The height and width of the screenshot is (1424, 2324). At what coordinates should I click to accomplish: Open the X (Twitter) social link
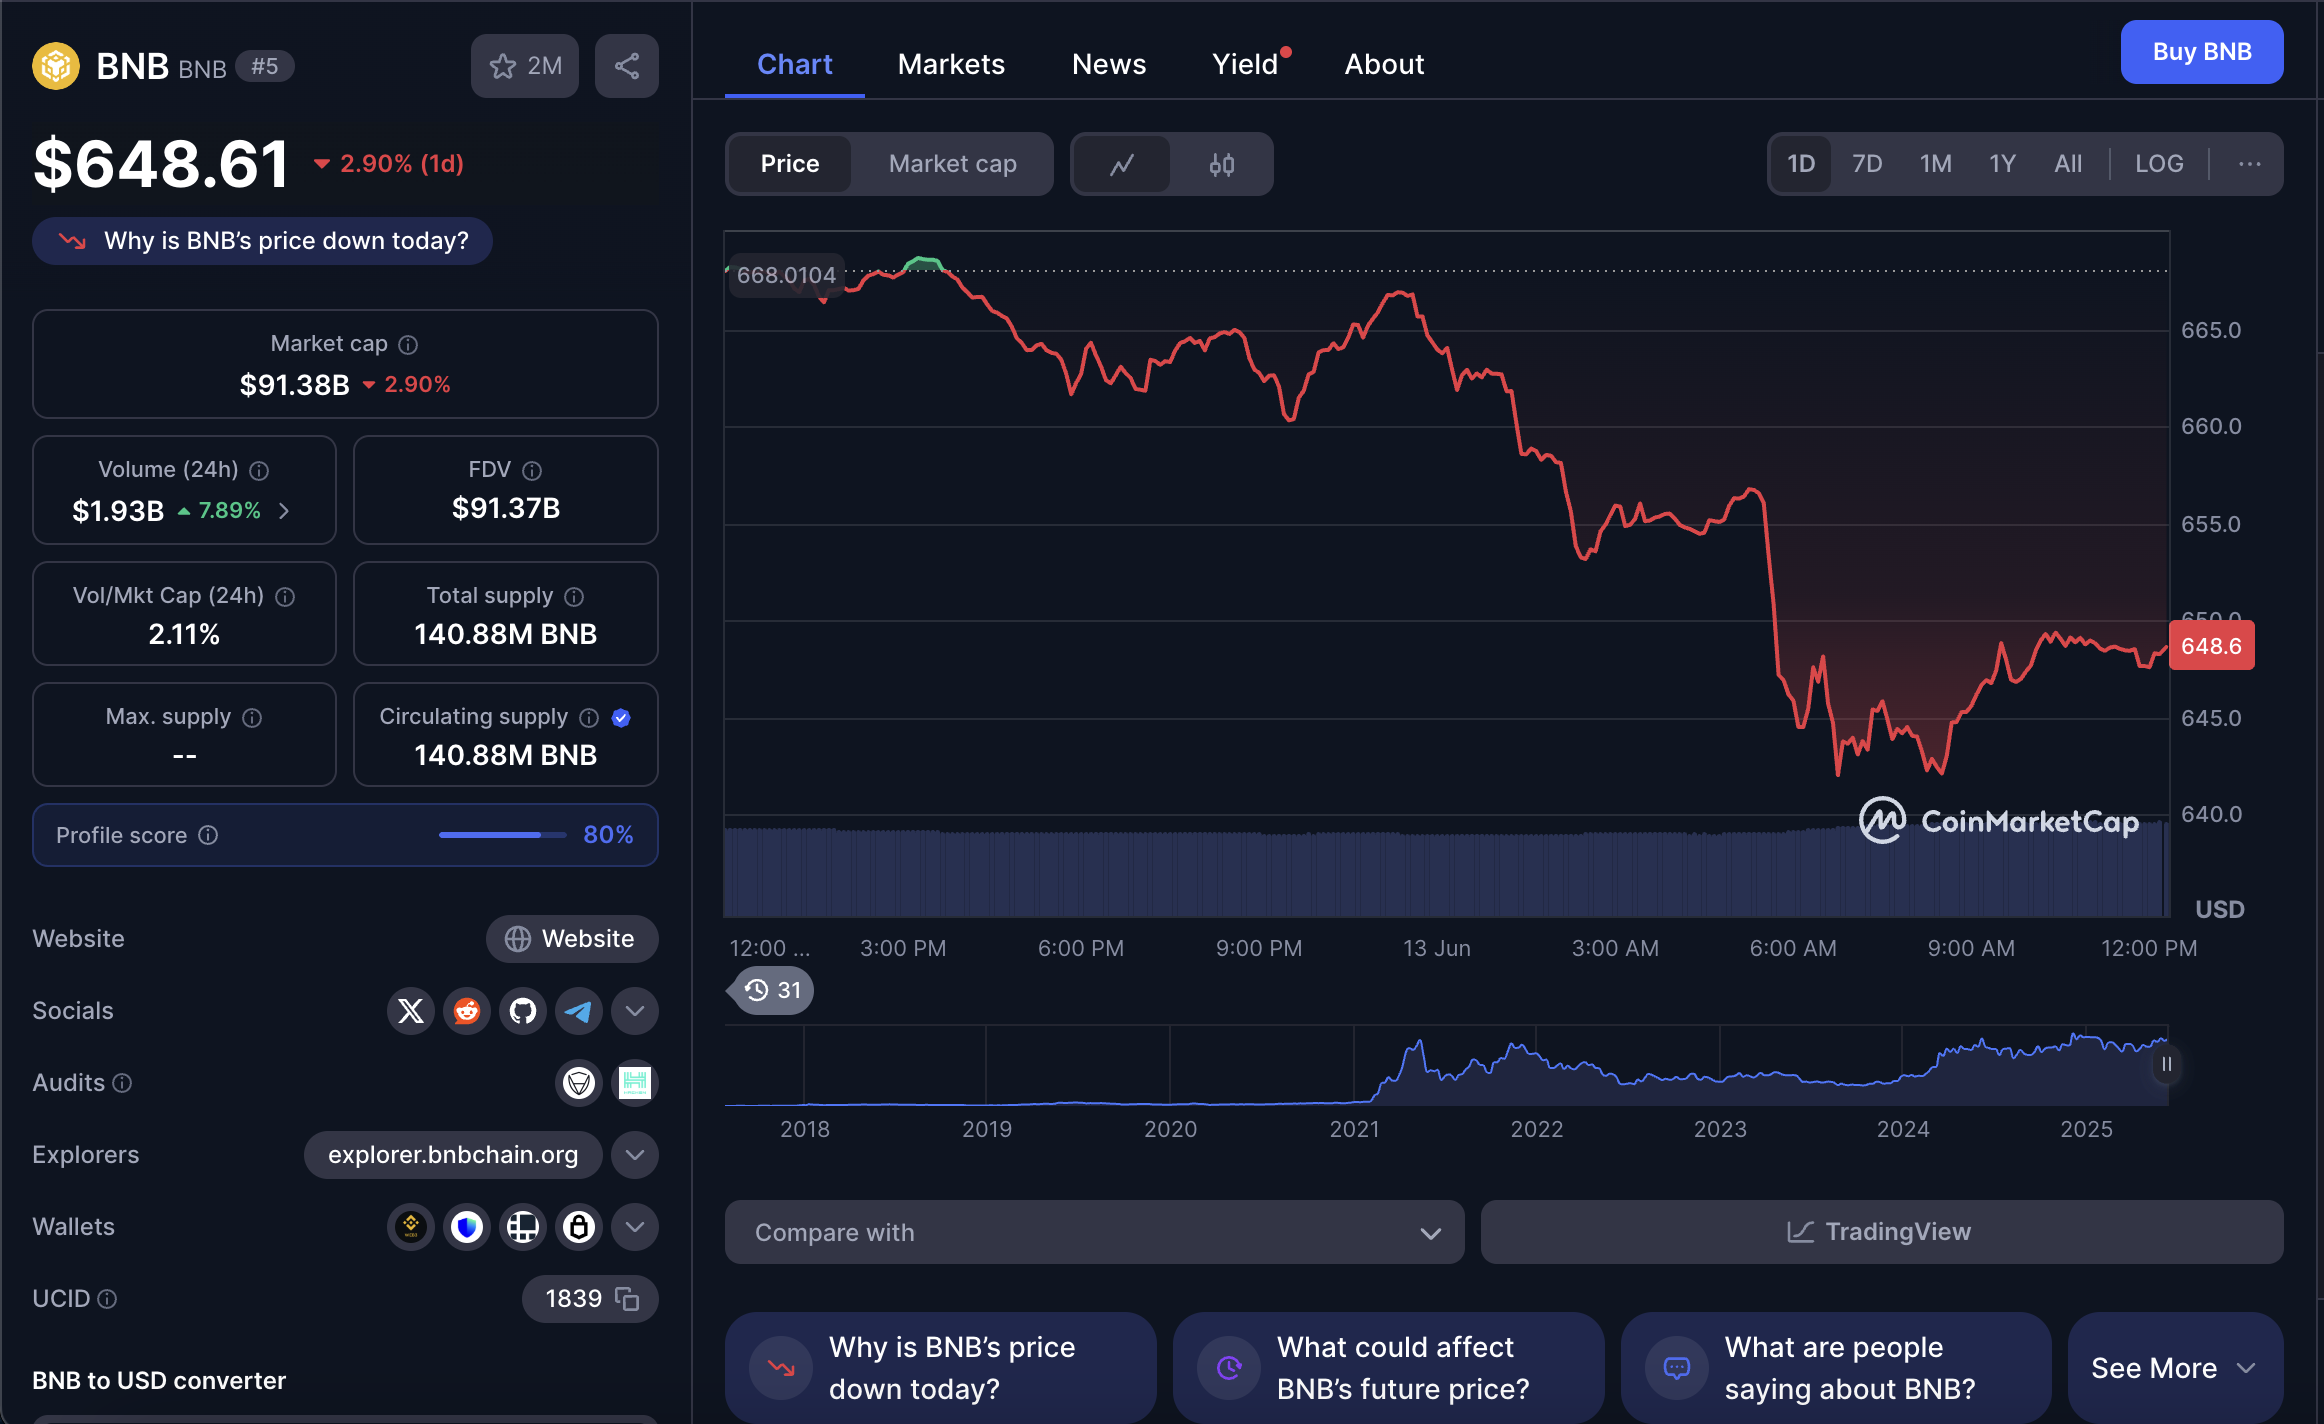411,1011
